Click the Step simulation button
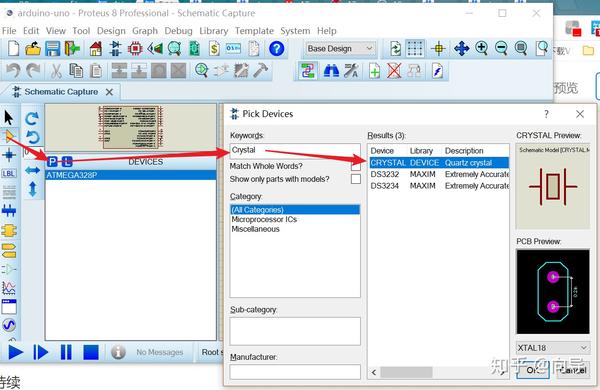Image resolution: width=600 pixels, height=390 pixels. point(41,352)
